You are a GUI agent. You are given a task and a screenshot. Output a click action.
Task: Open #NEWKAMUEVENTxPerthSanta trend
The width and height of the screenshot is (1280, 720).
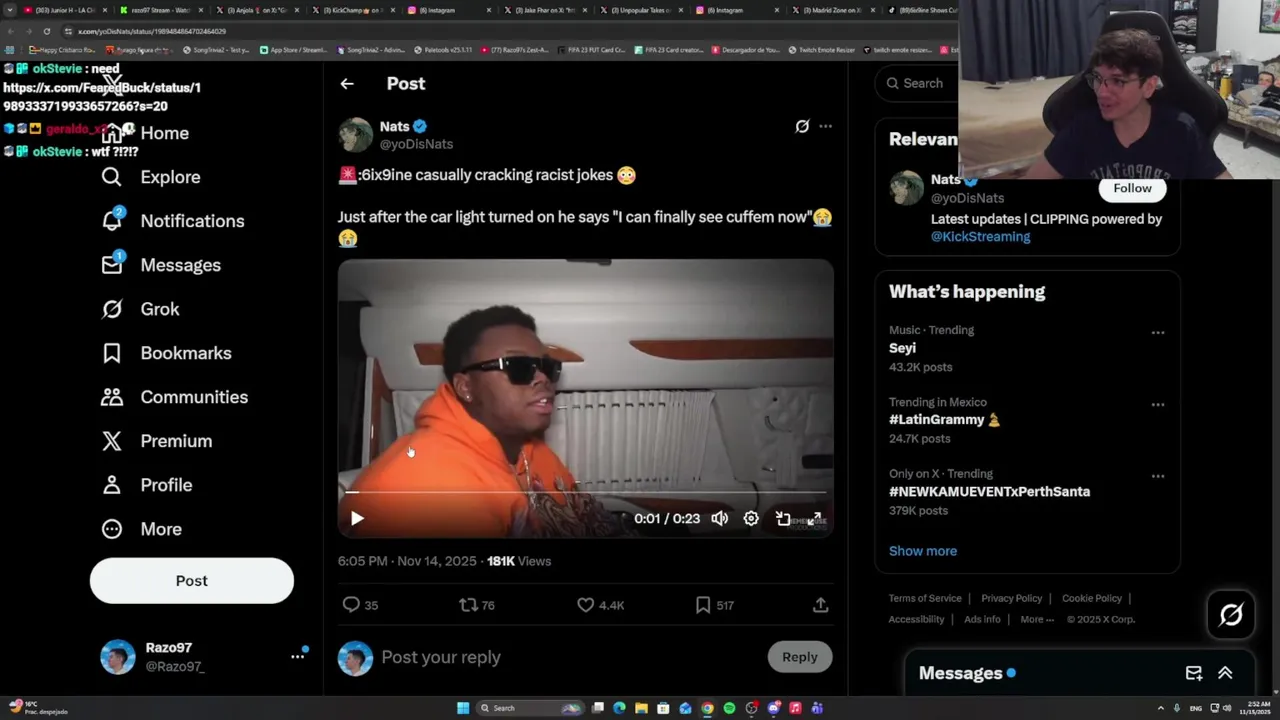pos(989,492)
